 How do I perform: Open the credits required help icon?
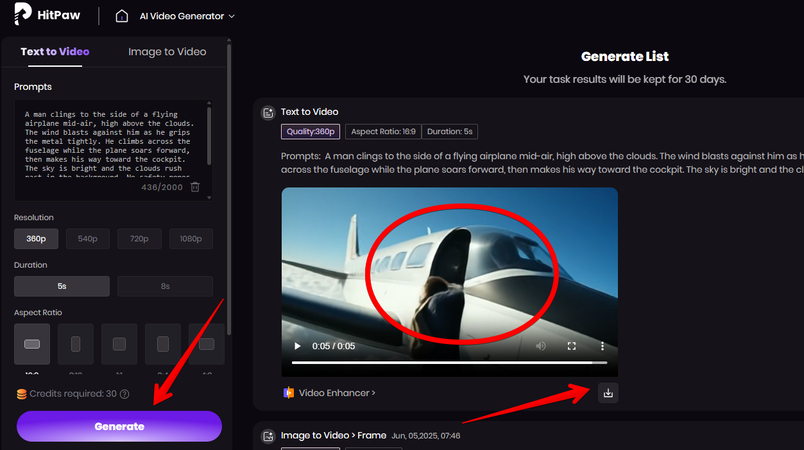[x=125, y=394]
